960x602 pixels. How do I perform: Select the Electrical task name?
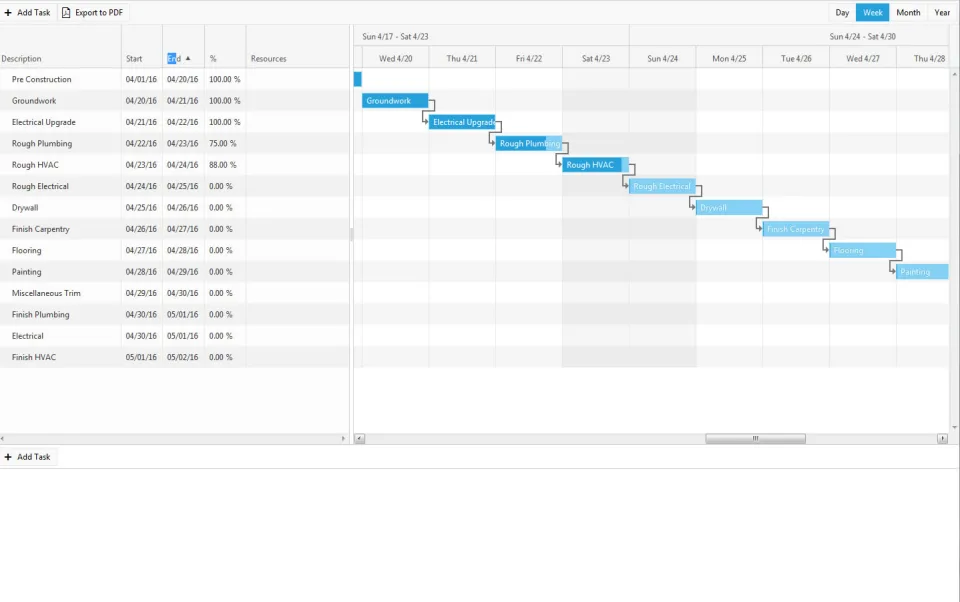pos(28,336)
